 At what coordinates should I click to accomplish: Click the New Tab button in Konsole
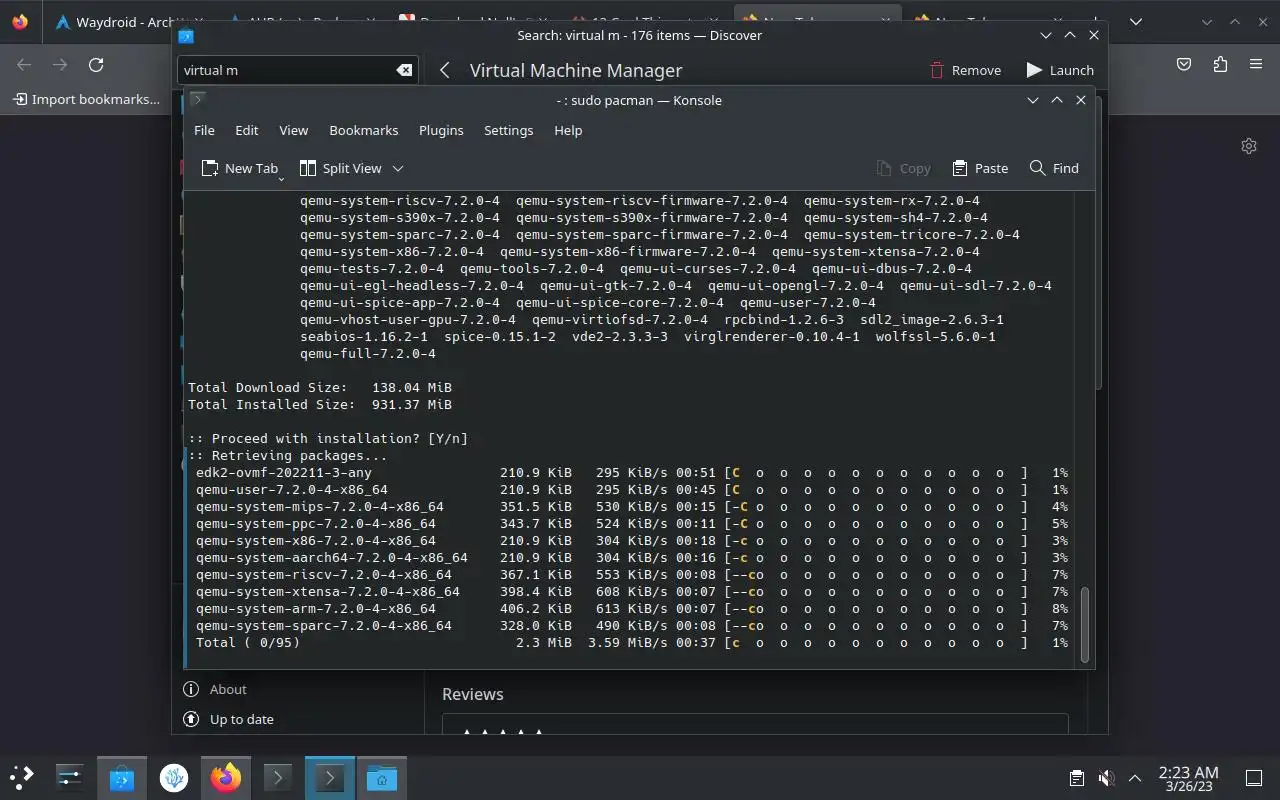240,168
